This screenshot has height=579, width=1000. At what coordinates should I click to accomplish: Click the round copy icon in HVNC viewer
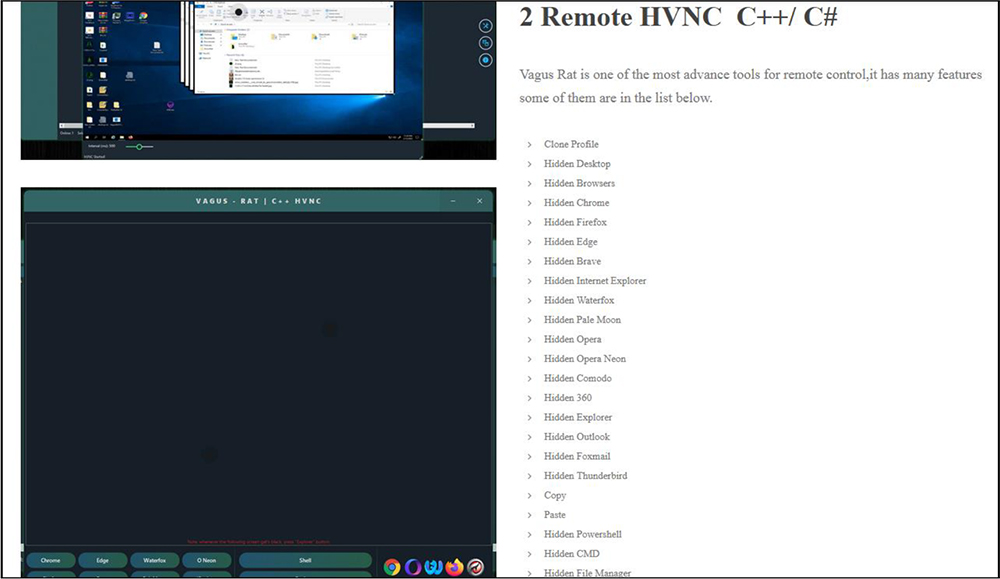coord(485,43)
